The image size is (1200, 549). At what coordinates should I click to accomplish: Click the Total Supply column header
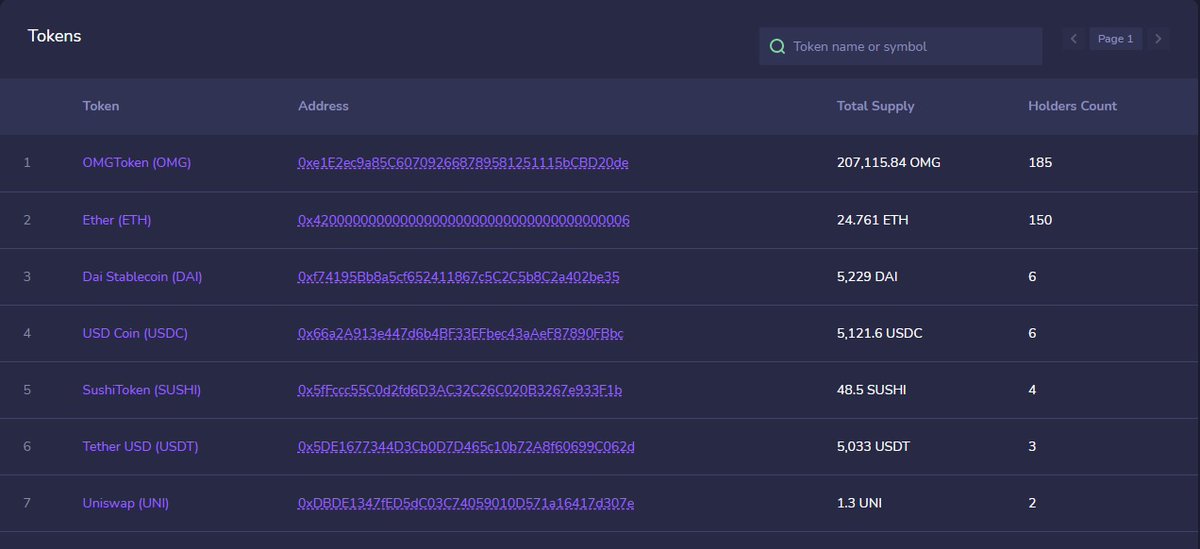(876, 106)
